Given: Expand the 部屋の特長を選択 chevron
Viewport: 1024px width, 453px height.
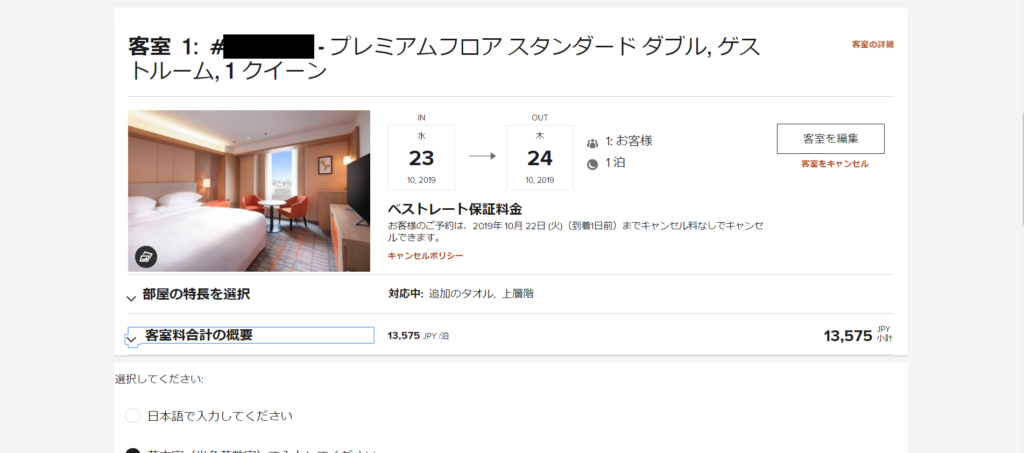Looking at the screenshot, I should pos(131,298).
